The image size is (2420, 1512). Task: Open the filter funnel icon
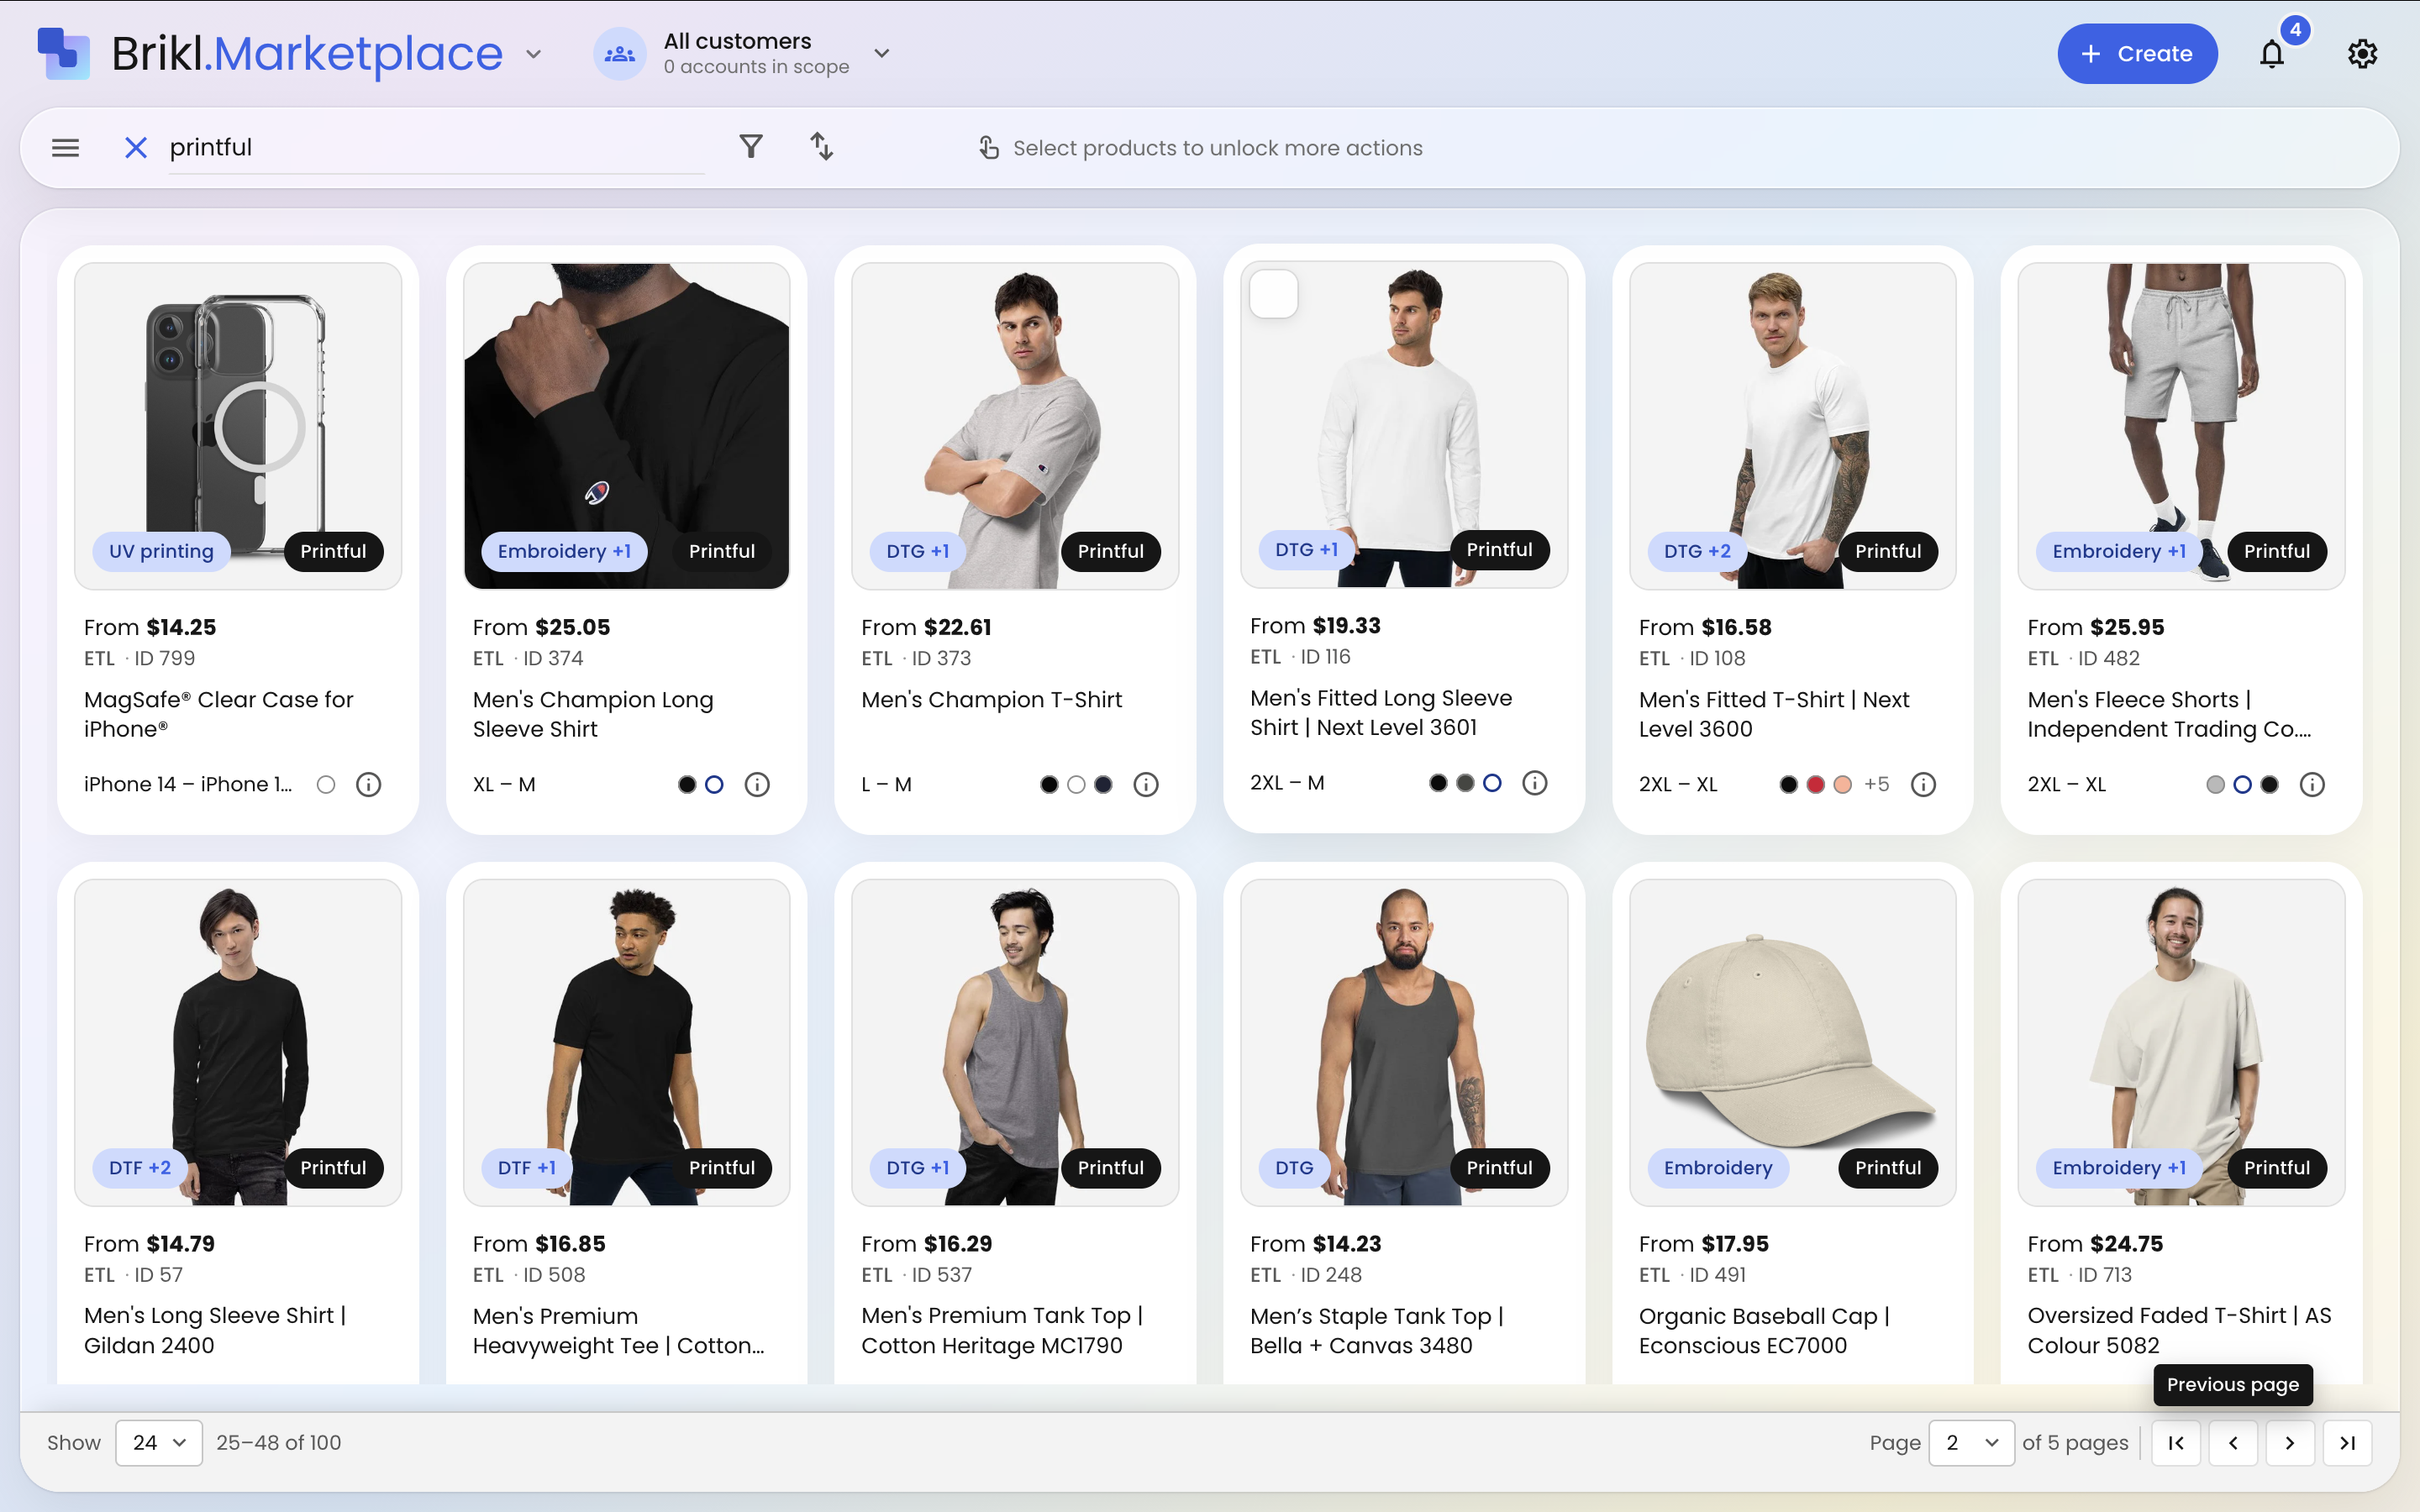[x=751, y=147]
